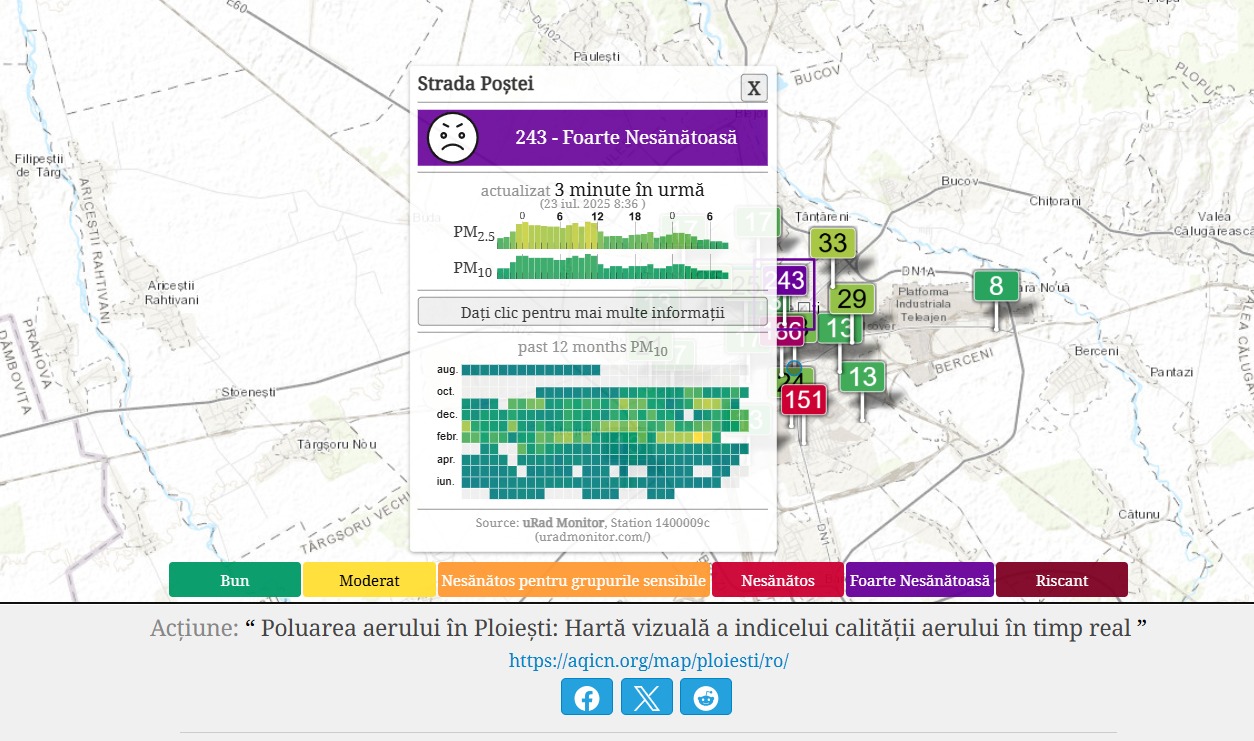Click the unhappy face icon in popup
Image resolution: width=1254 pixels, height=741 pixels.
(453, 138)
